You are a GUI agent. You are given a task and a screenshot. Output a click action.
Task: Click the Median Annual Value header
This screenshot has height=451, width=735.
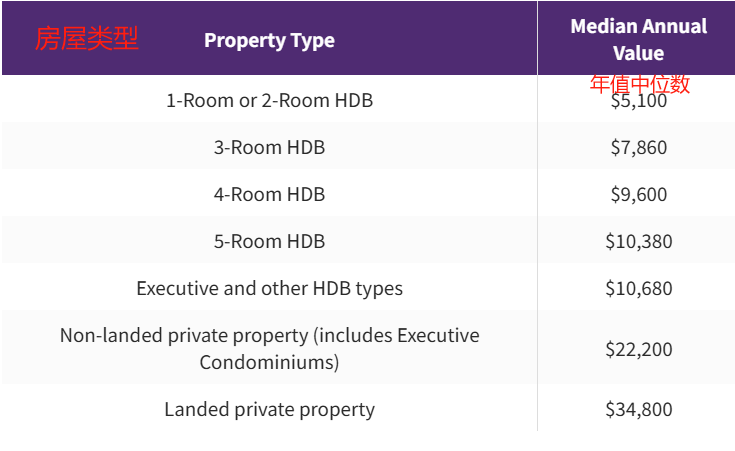pos(638,39)
